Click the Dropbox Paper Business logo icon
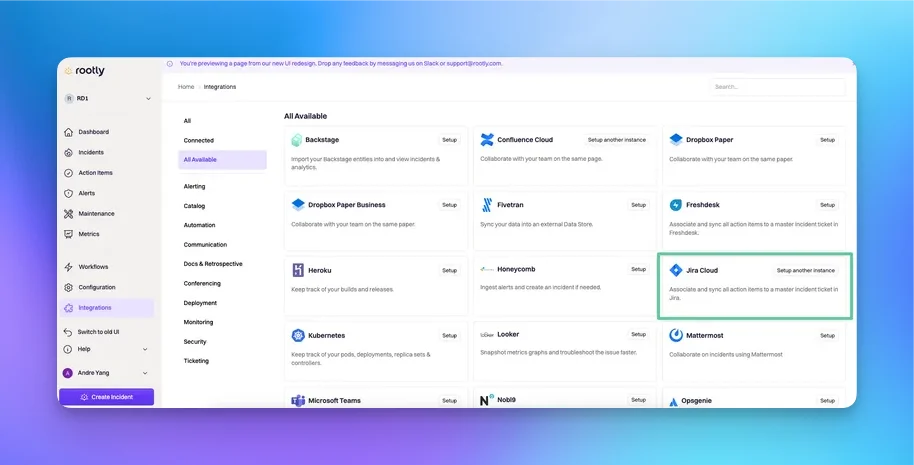Screen dimensions: 914x465 click(298, 205)
